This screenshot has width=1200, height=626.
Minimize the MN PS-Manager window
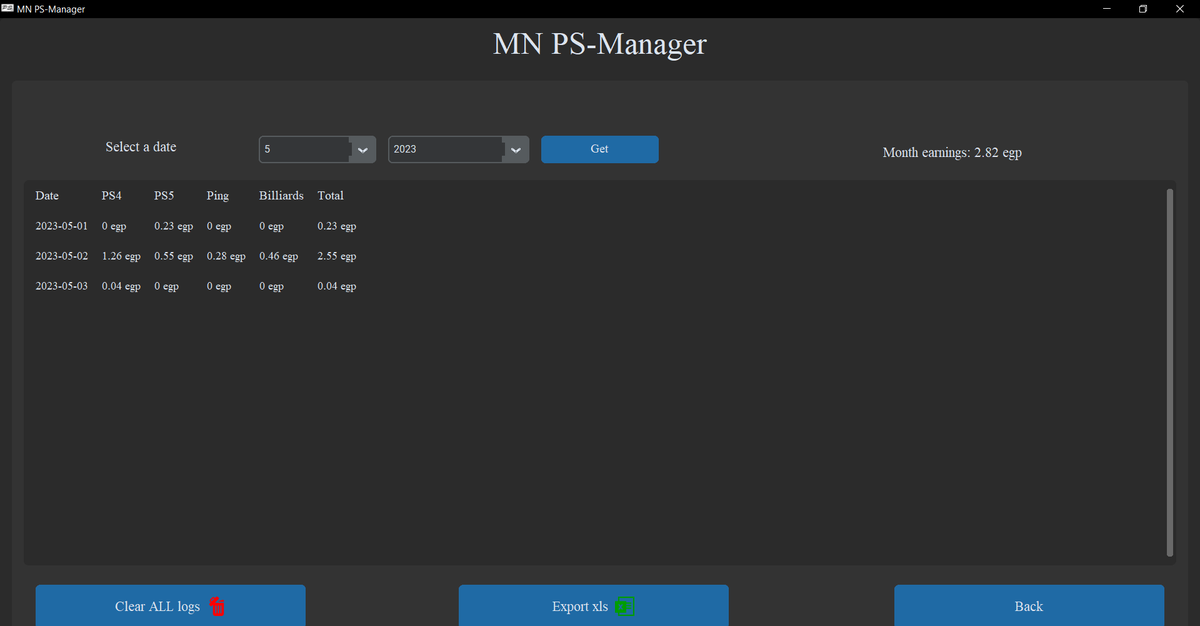(x=1106, y=9)
